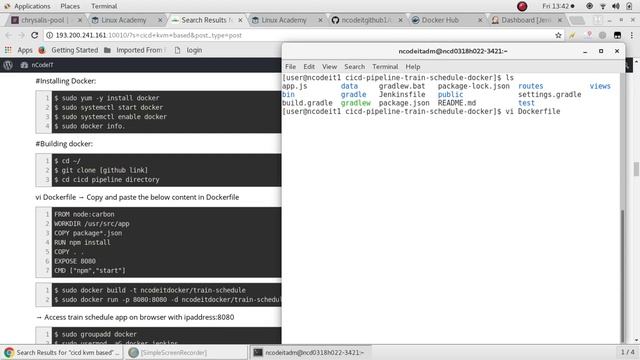
Task: Open the View menu in the terminal window
Action: (329, 67)
